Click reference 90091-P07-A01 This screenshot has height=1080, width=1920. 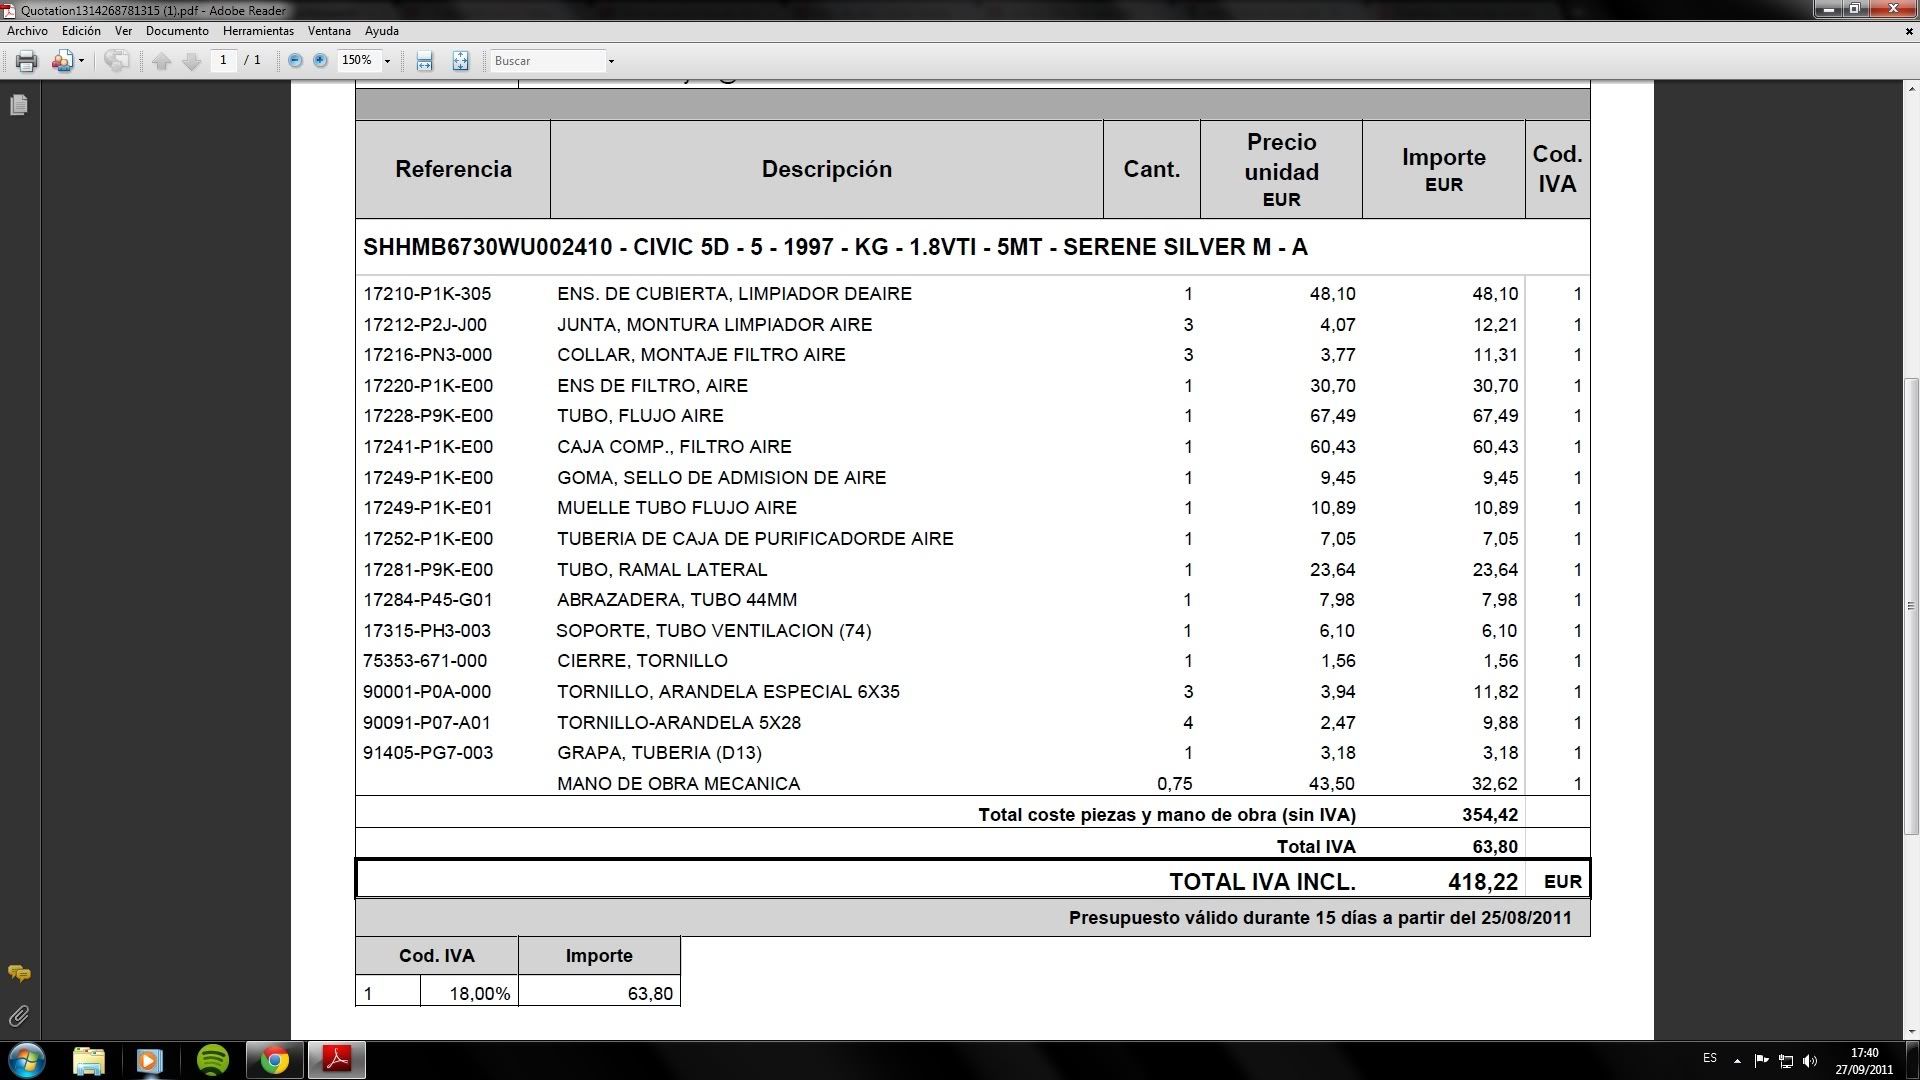[x=427, y=723]
